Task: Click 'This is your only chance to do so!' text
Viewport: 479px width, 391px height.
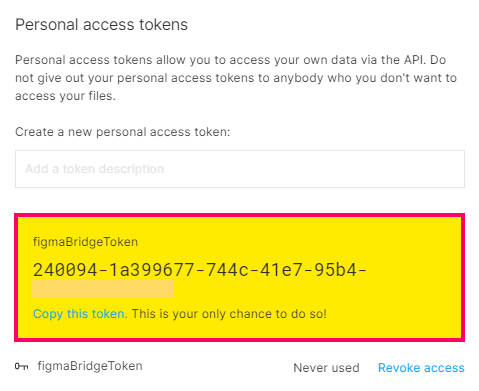Action: 229,314
